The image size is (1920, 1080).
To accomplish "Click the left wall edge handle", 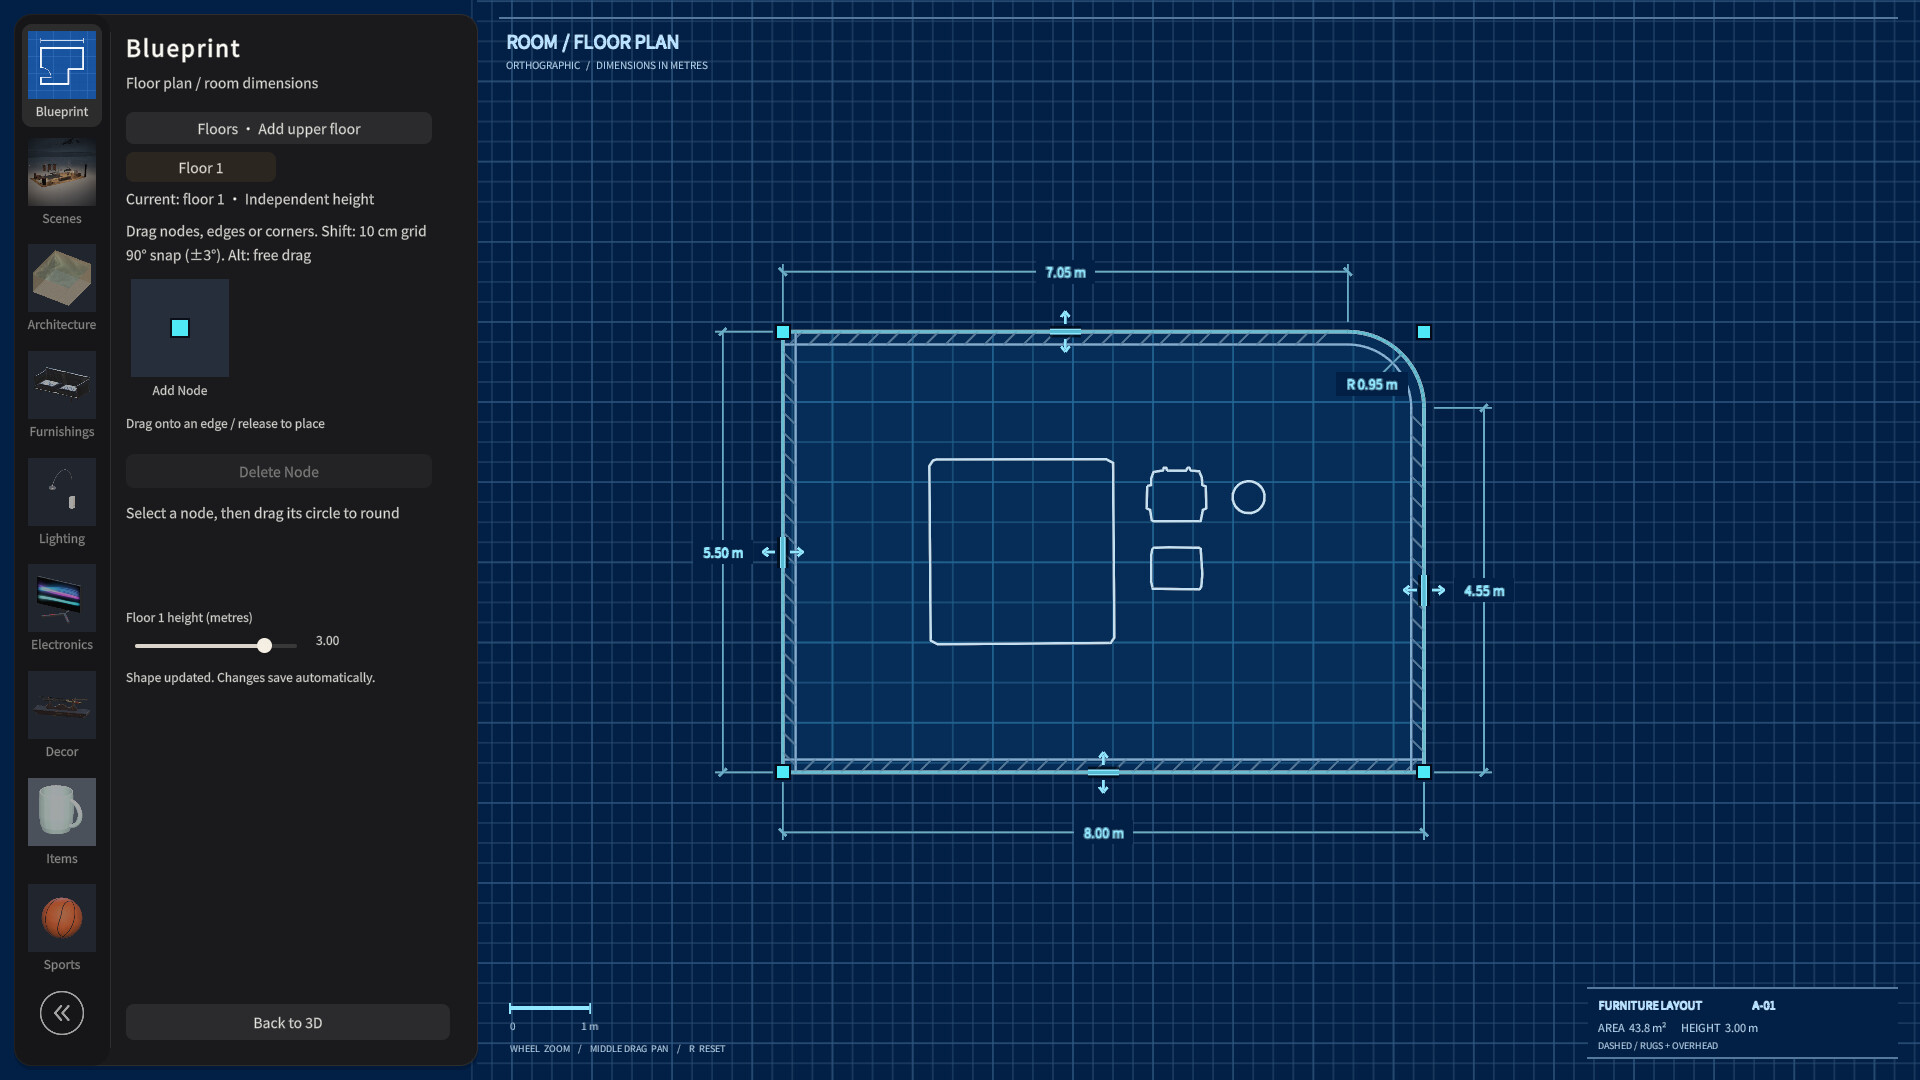I will click(x=783, y=552).
